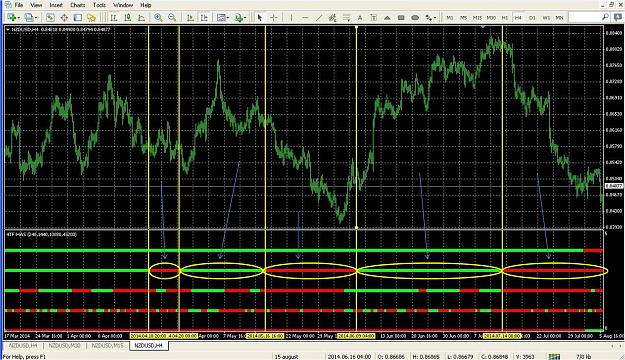Image resolution: width=625 pixels, height=360 pixels.
Task: Select the rectangle shape tool
Action: point(401,18)
